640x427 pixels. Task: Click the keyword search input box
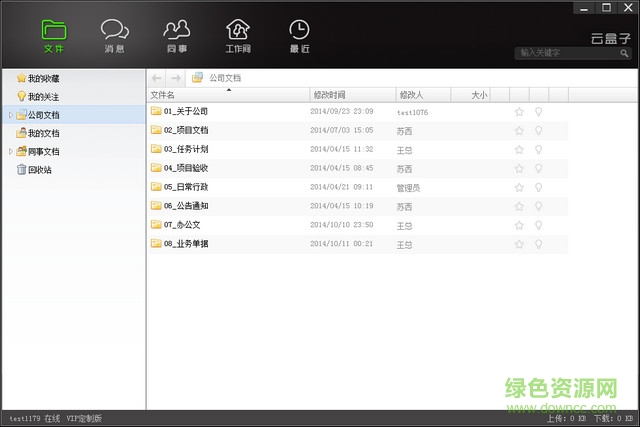(568, 52)
